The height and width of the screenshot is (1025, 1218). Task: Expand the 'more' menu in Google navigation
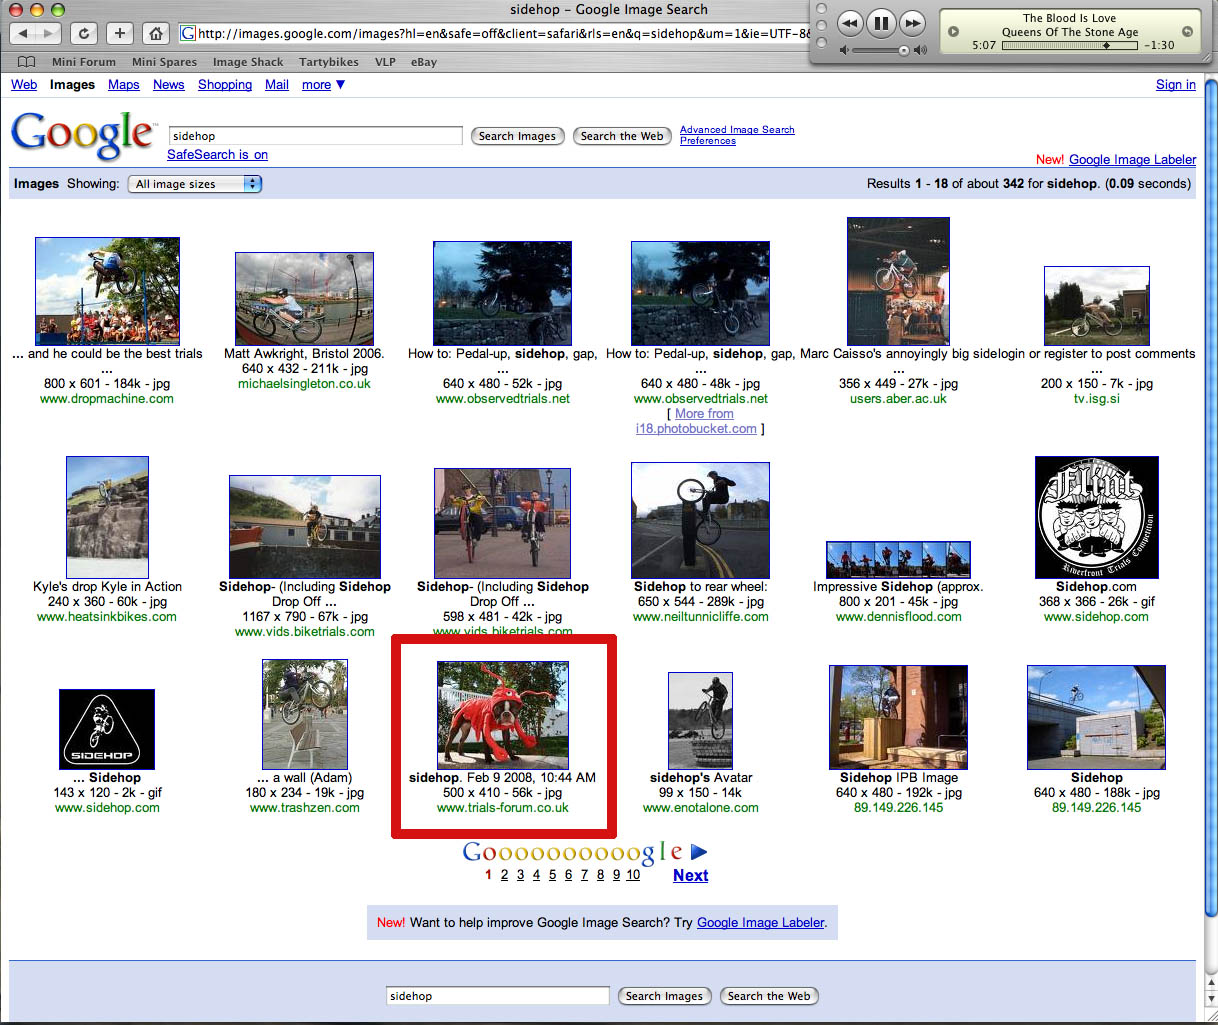pyautogui.click(x=323, y=85)
